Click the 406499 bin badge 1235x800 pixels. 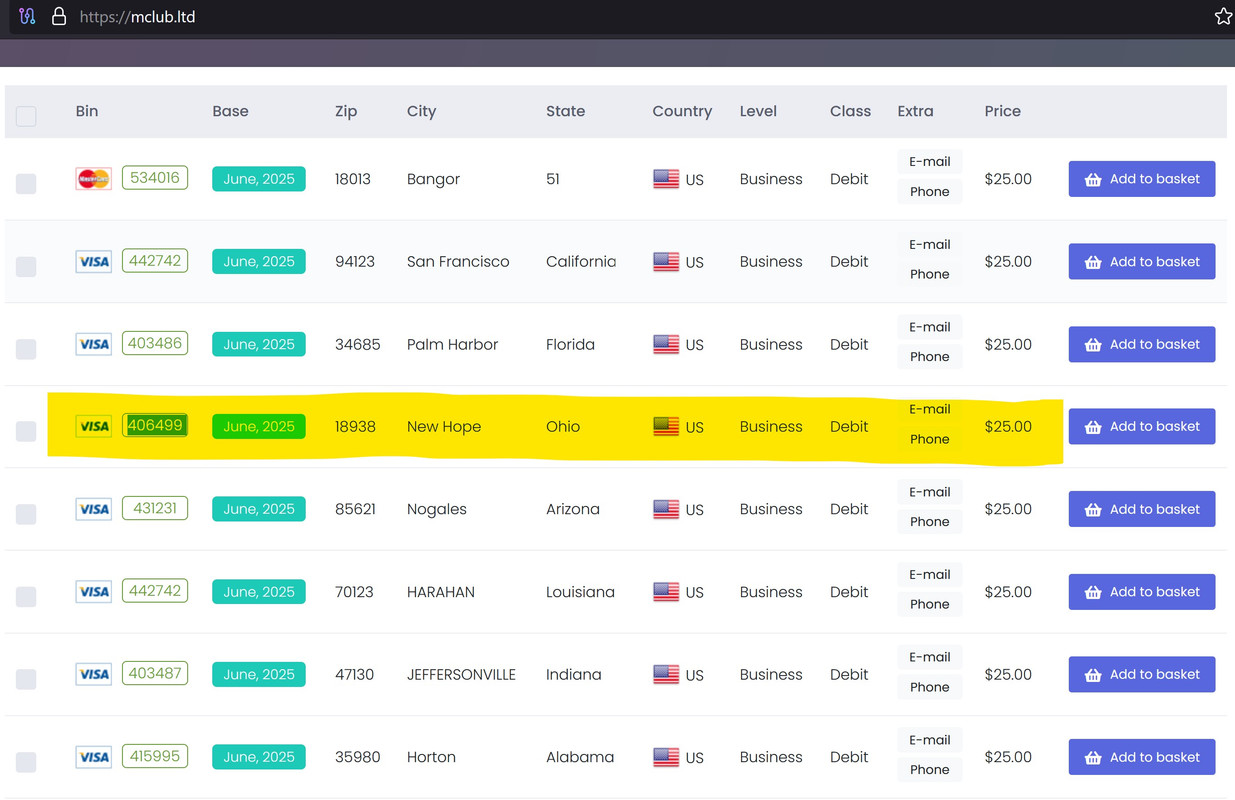tap(155, 426)
